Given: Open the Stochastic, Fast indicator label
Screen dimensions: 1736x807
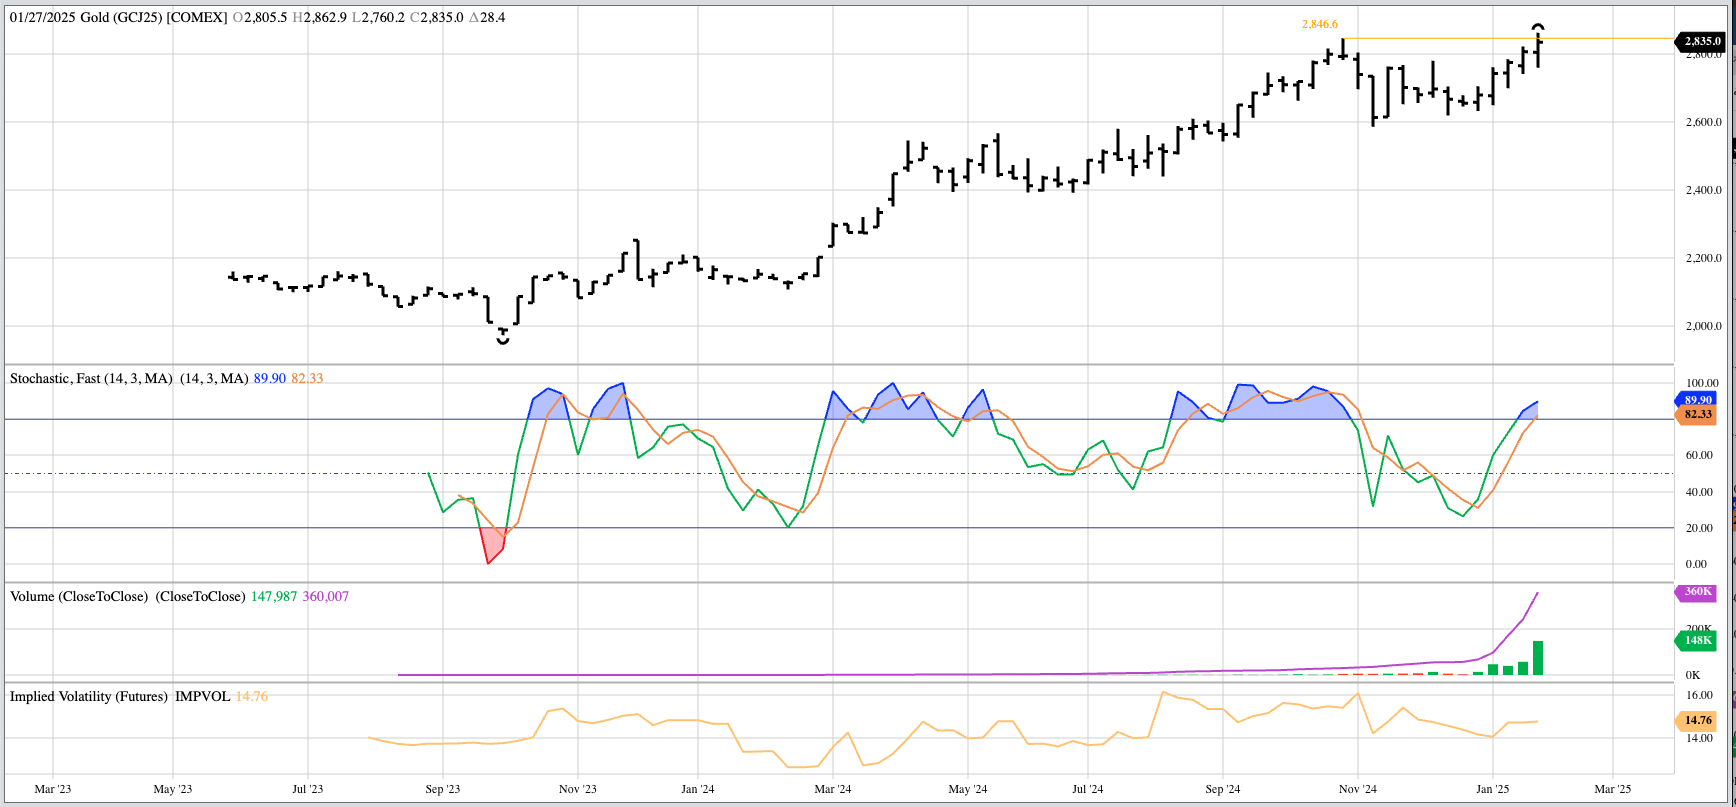Looking at the screenshot, I should coord(91,379).
